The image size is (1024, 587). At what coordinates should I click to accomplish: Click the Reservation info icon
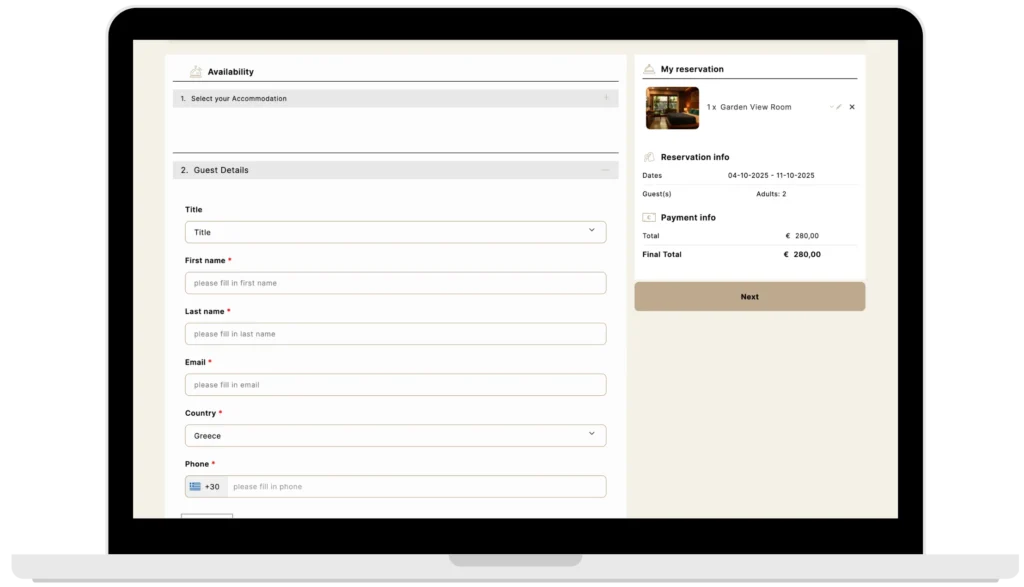click(x=649, y=157)
